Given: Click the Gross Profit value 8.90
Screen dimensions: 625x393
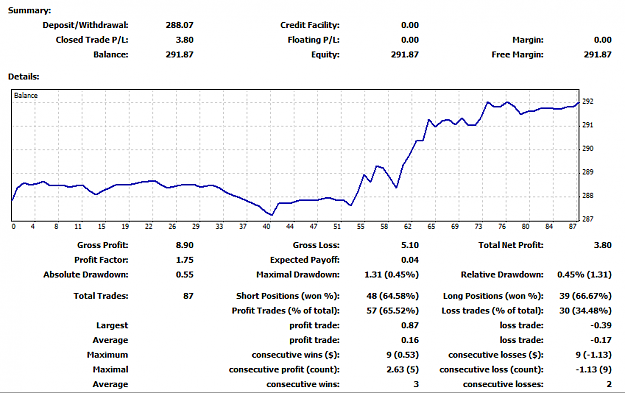Looking at the screenshot, I should (x=185, y=245).
